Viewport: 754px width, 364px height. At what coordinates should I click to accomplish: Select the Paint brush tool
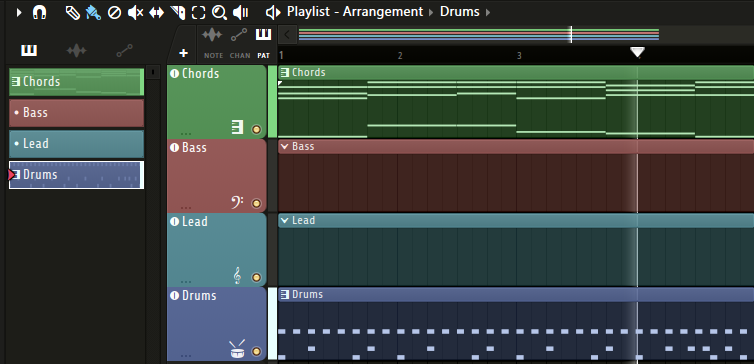pyautogui.click(x=93, y=13)
